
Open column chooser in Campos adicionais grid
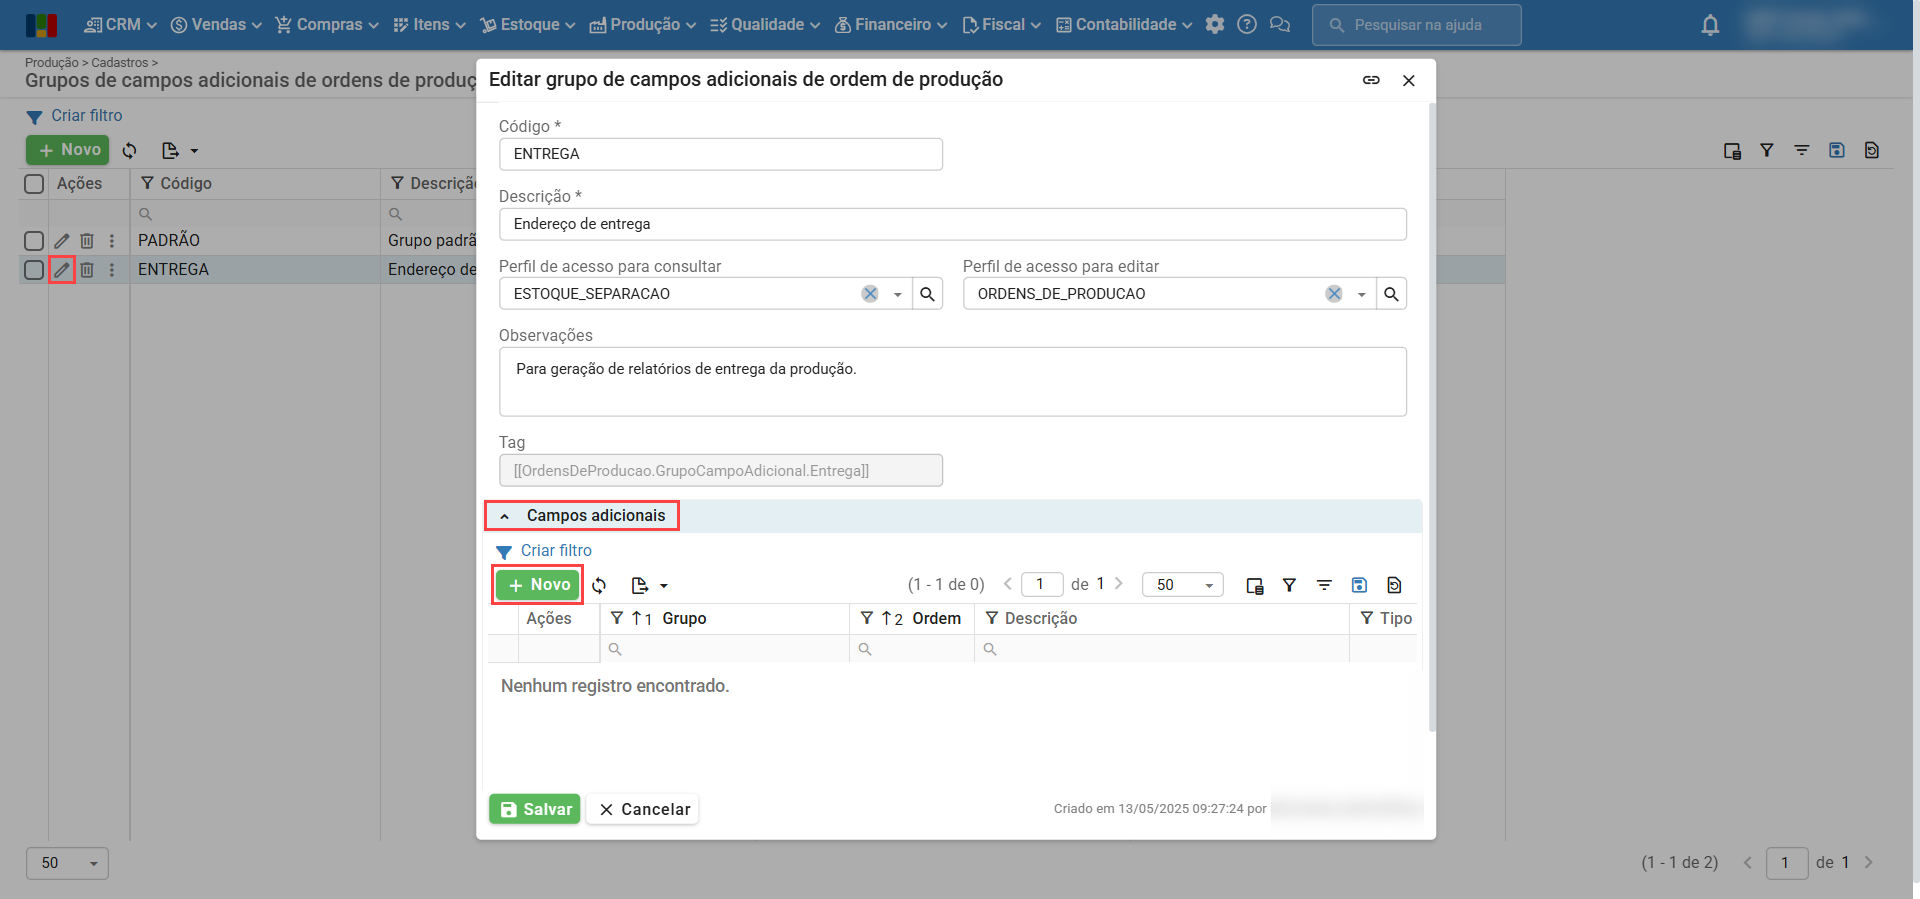click(1255, 585)
